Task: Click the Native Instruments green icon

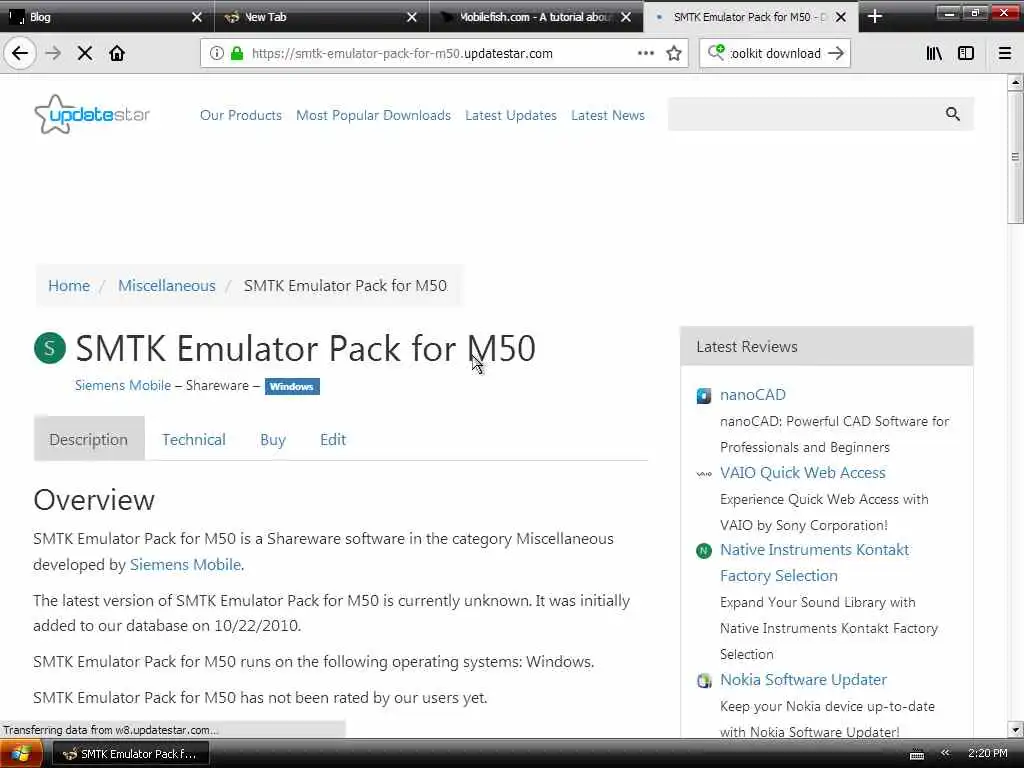Action: pos(703,551)
